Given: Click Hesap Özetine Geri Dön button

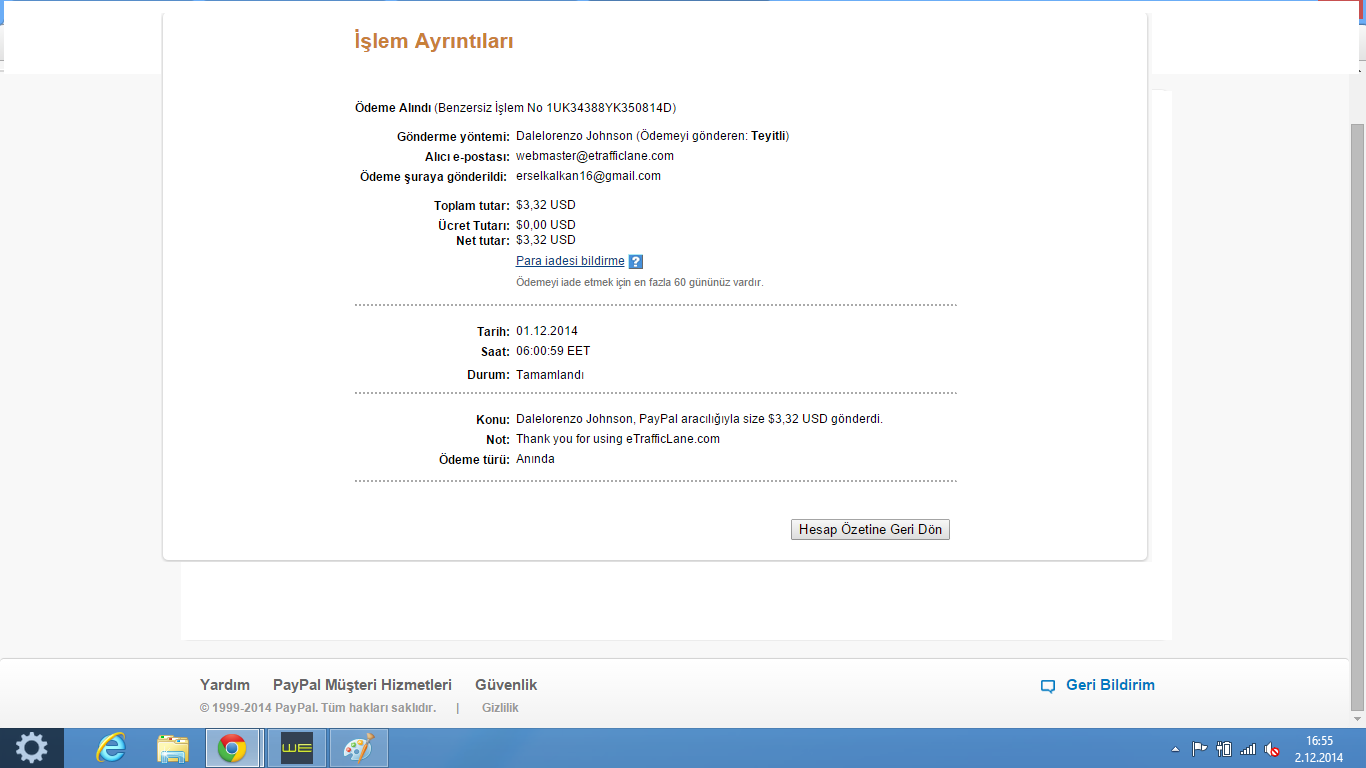Looking at the screenshot, I should (x=870, y=530).
